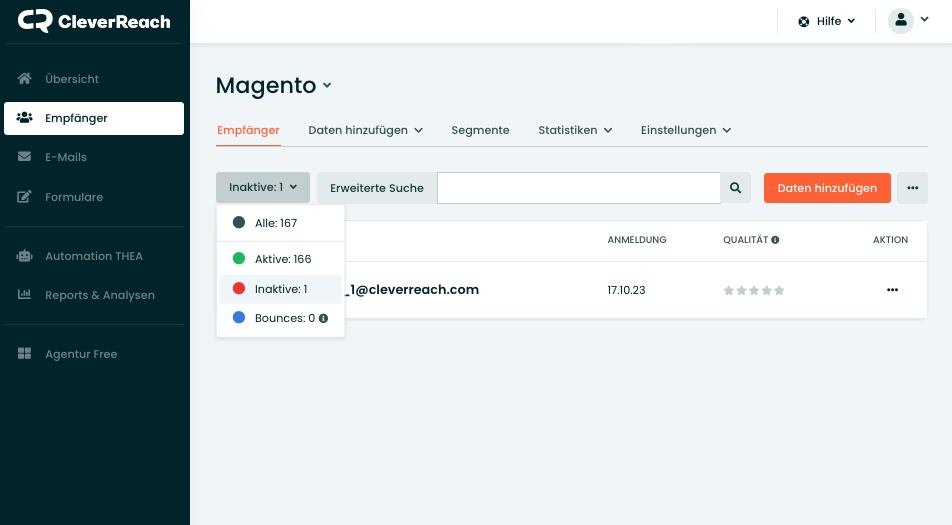Select Aktive: 166 filter option
The height and width of the screenshot is (525, 952).
tap(280, 259)
